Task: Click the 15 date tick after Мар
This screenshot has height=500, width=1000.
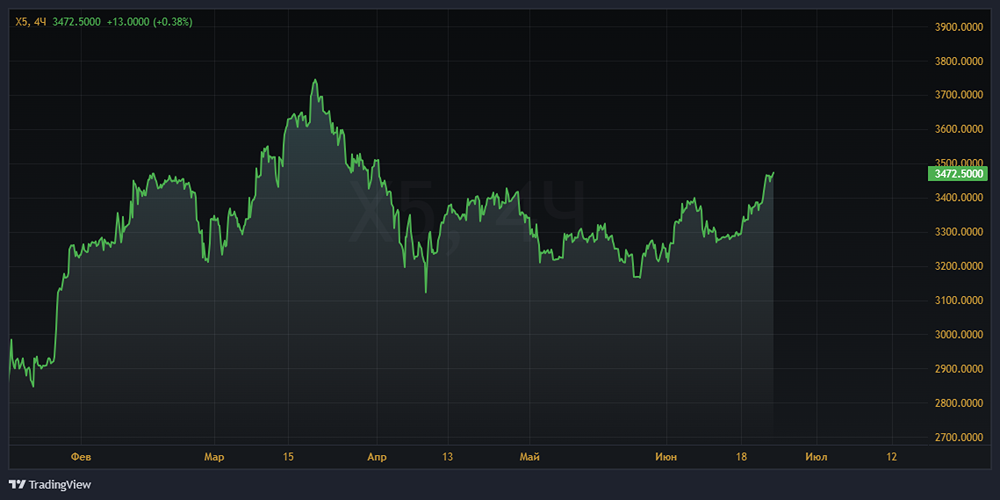Action: pos(288,457)
